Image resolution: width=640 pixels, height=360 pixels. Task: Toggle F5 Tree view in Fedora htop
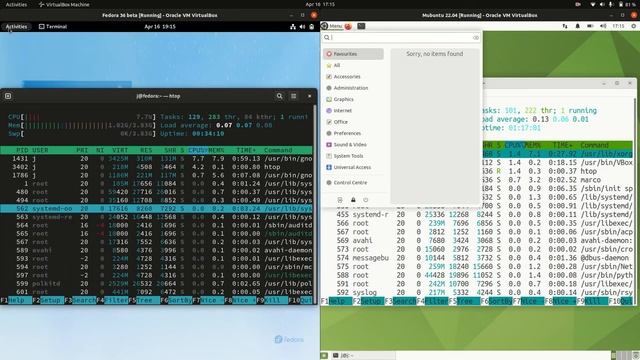[x=144, y=300]
